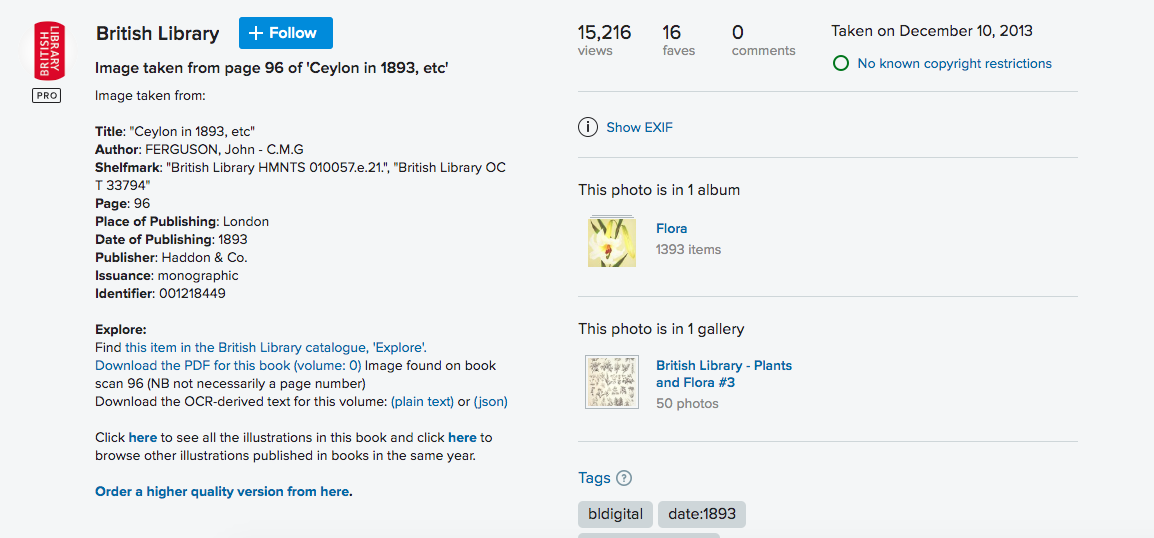Viewport: 1154px width, 538px height.
Task: Open British Library - Plants and Flora #3 link
Action: [724, 374]
